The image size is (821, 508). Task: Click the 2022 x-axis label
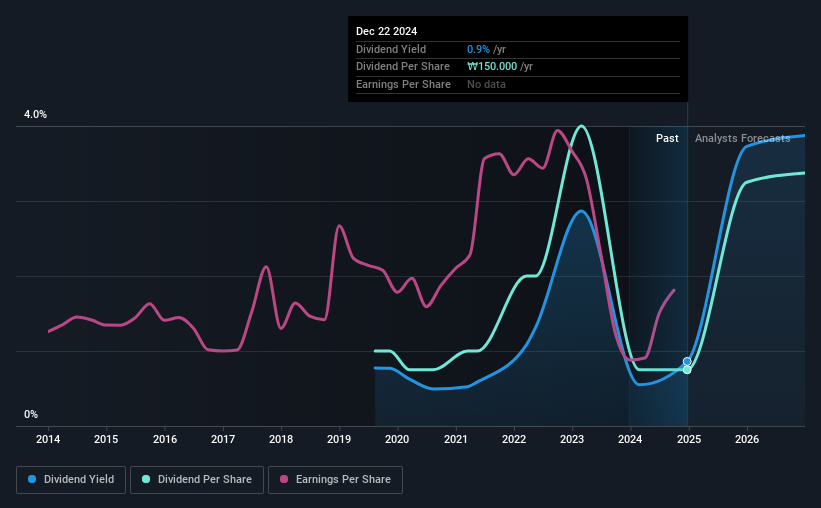coord(514,439)
